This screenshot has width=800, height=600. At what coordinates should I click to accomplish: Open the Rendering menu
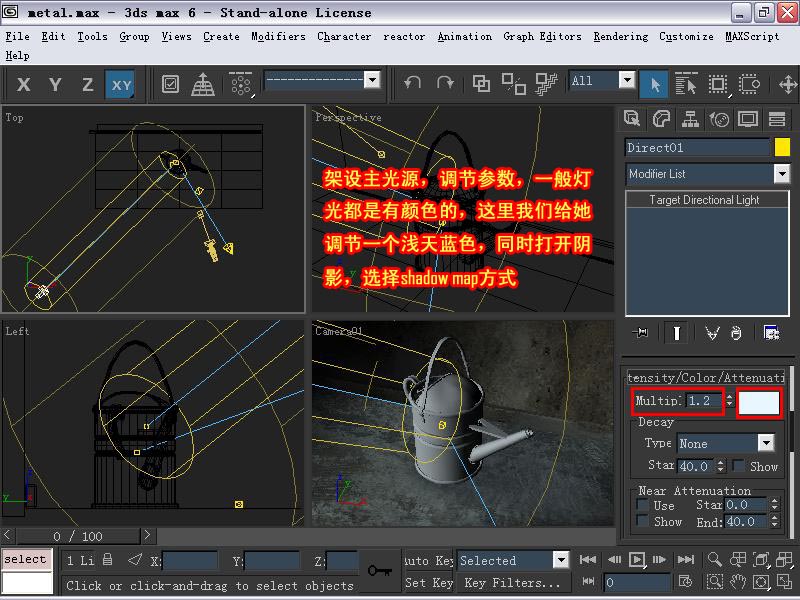click(x=620, y=36)
